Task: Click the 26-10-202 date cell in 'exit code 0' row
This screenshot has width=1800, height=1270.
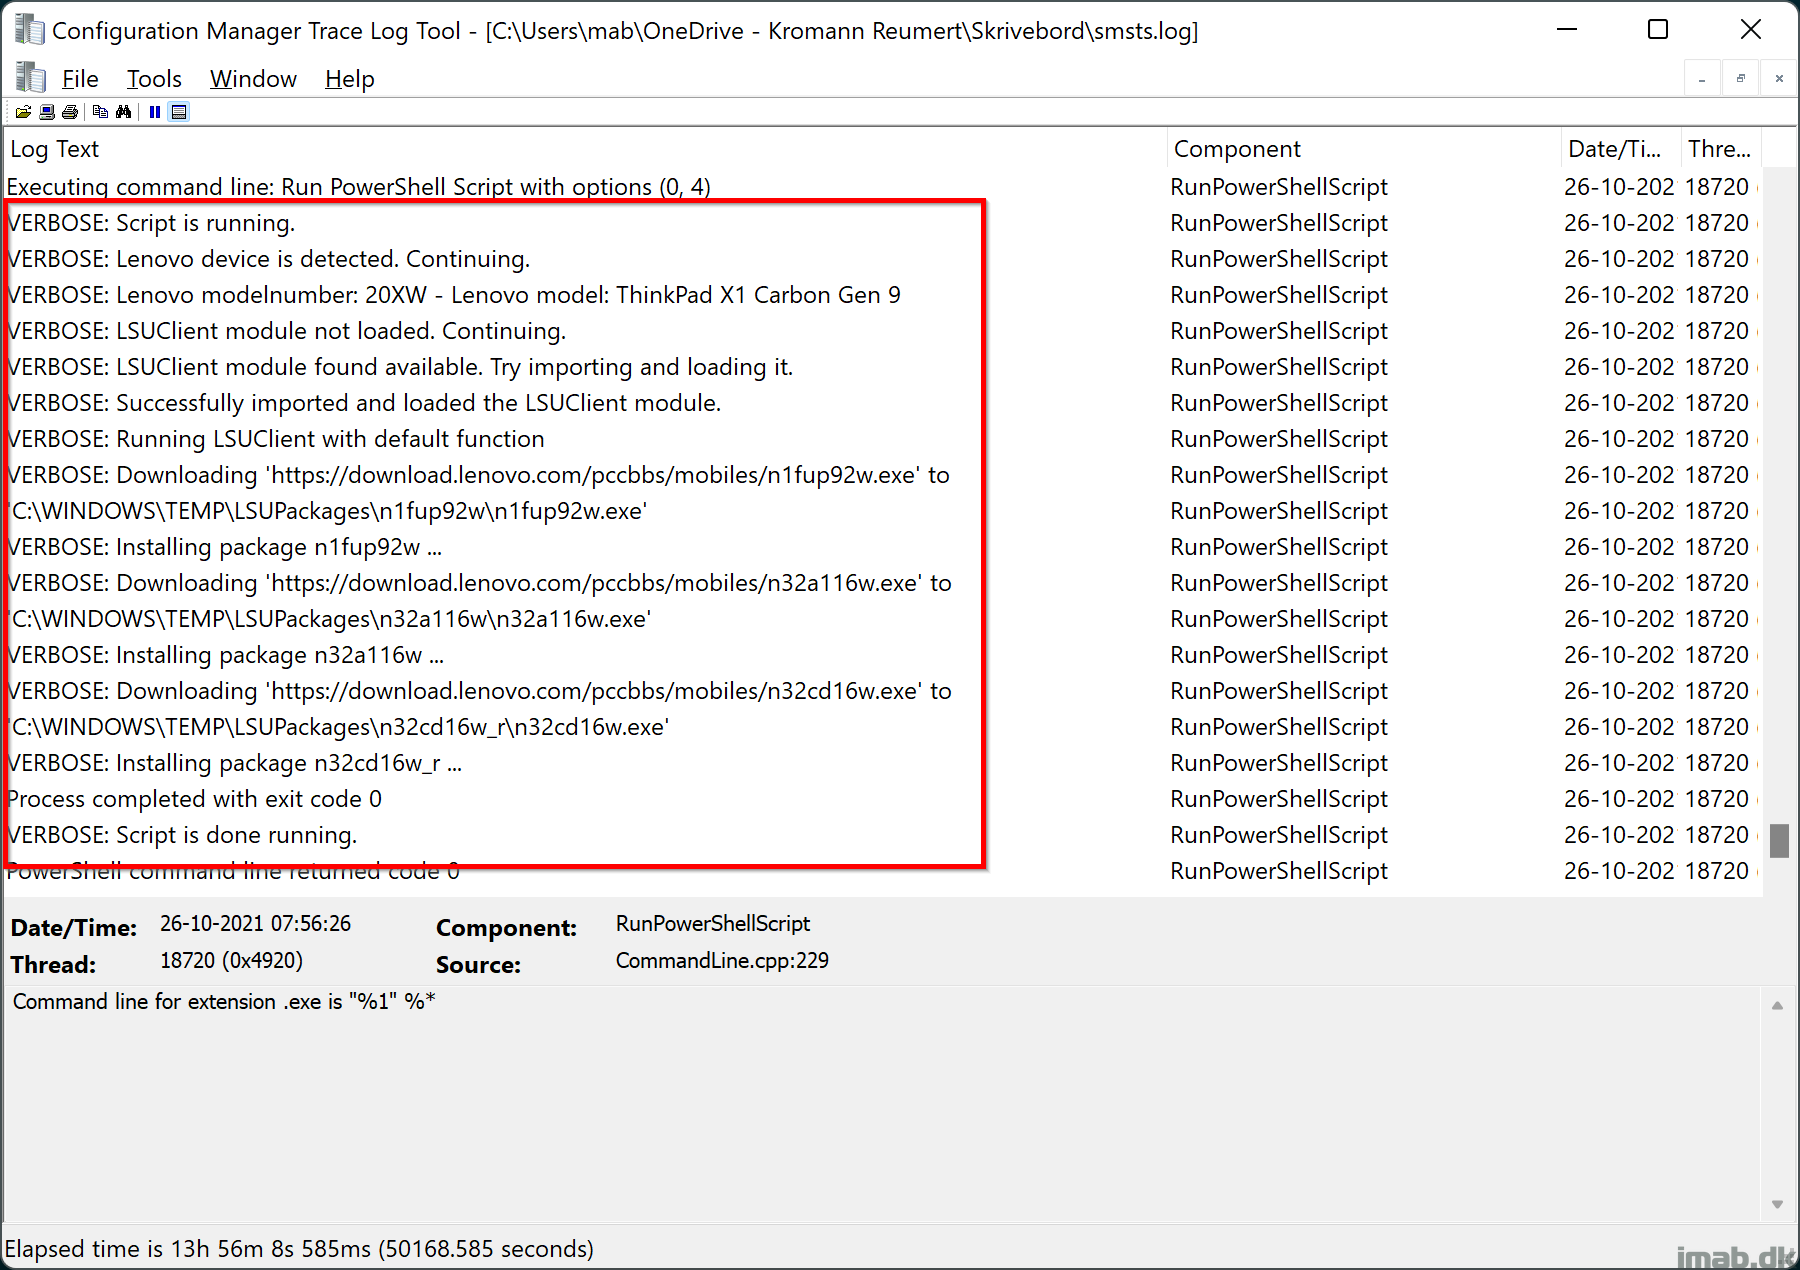Action: tap(1619, 799)
